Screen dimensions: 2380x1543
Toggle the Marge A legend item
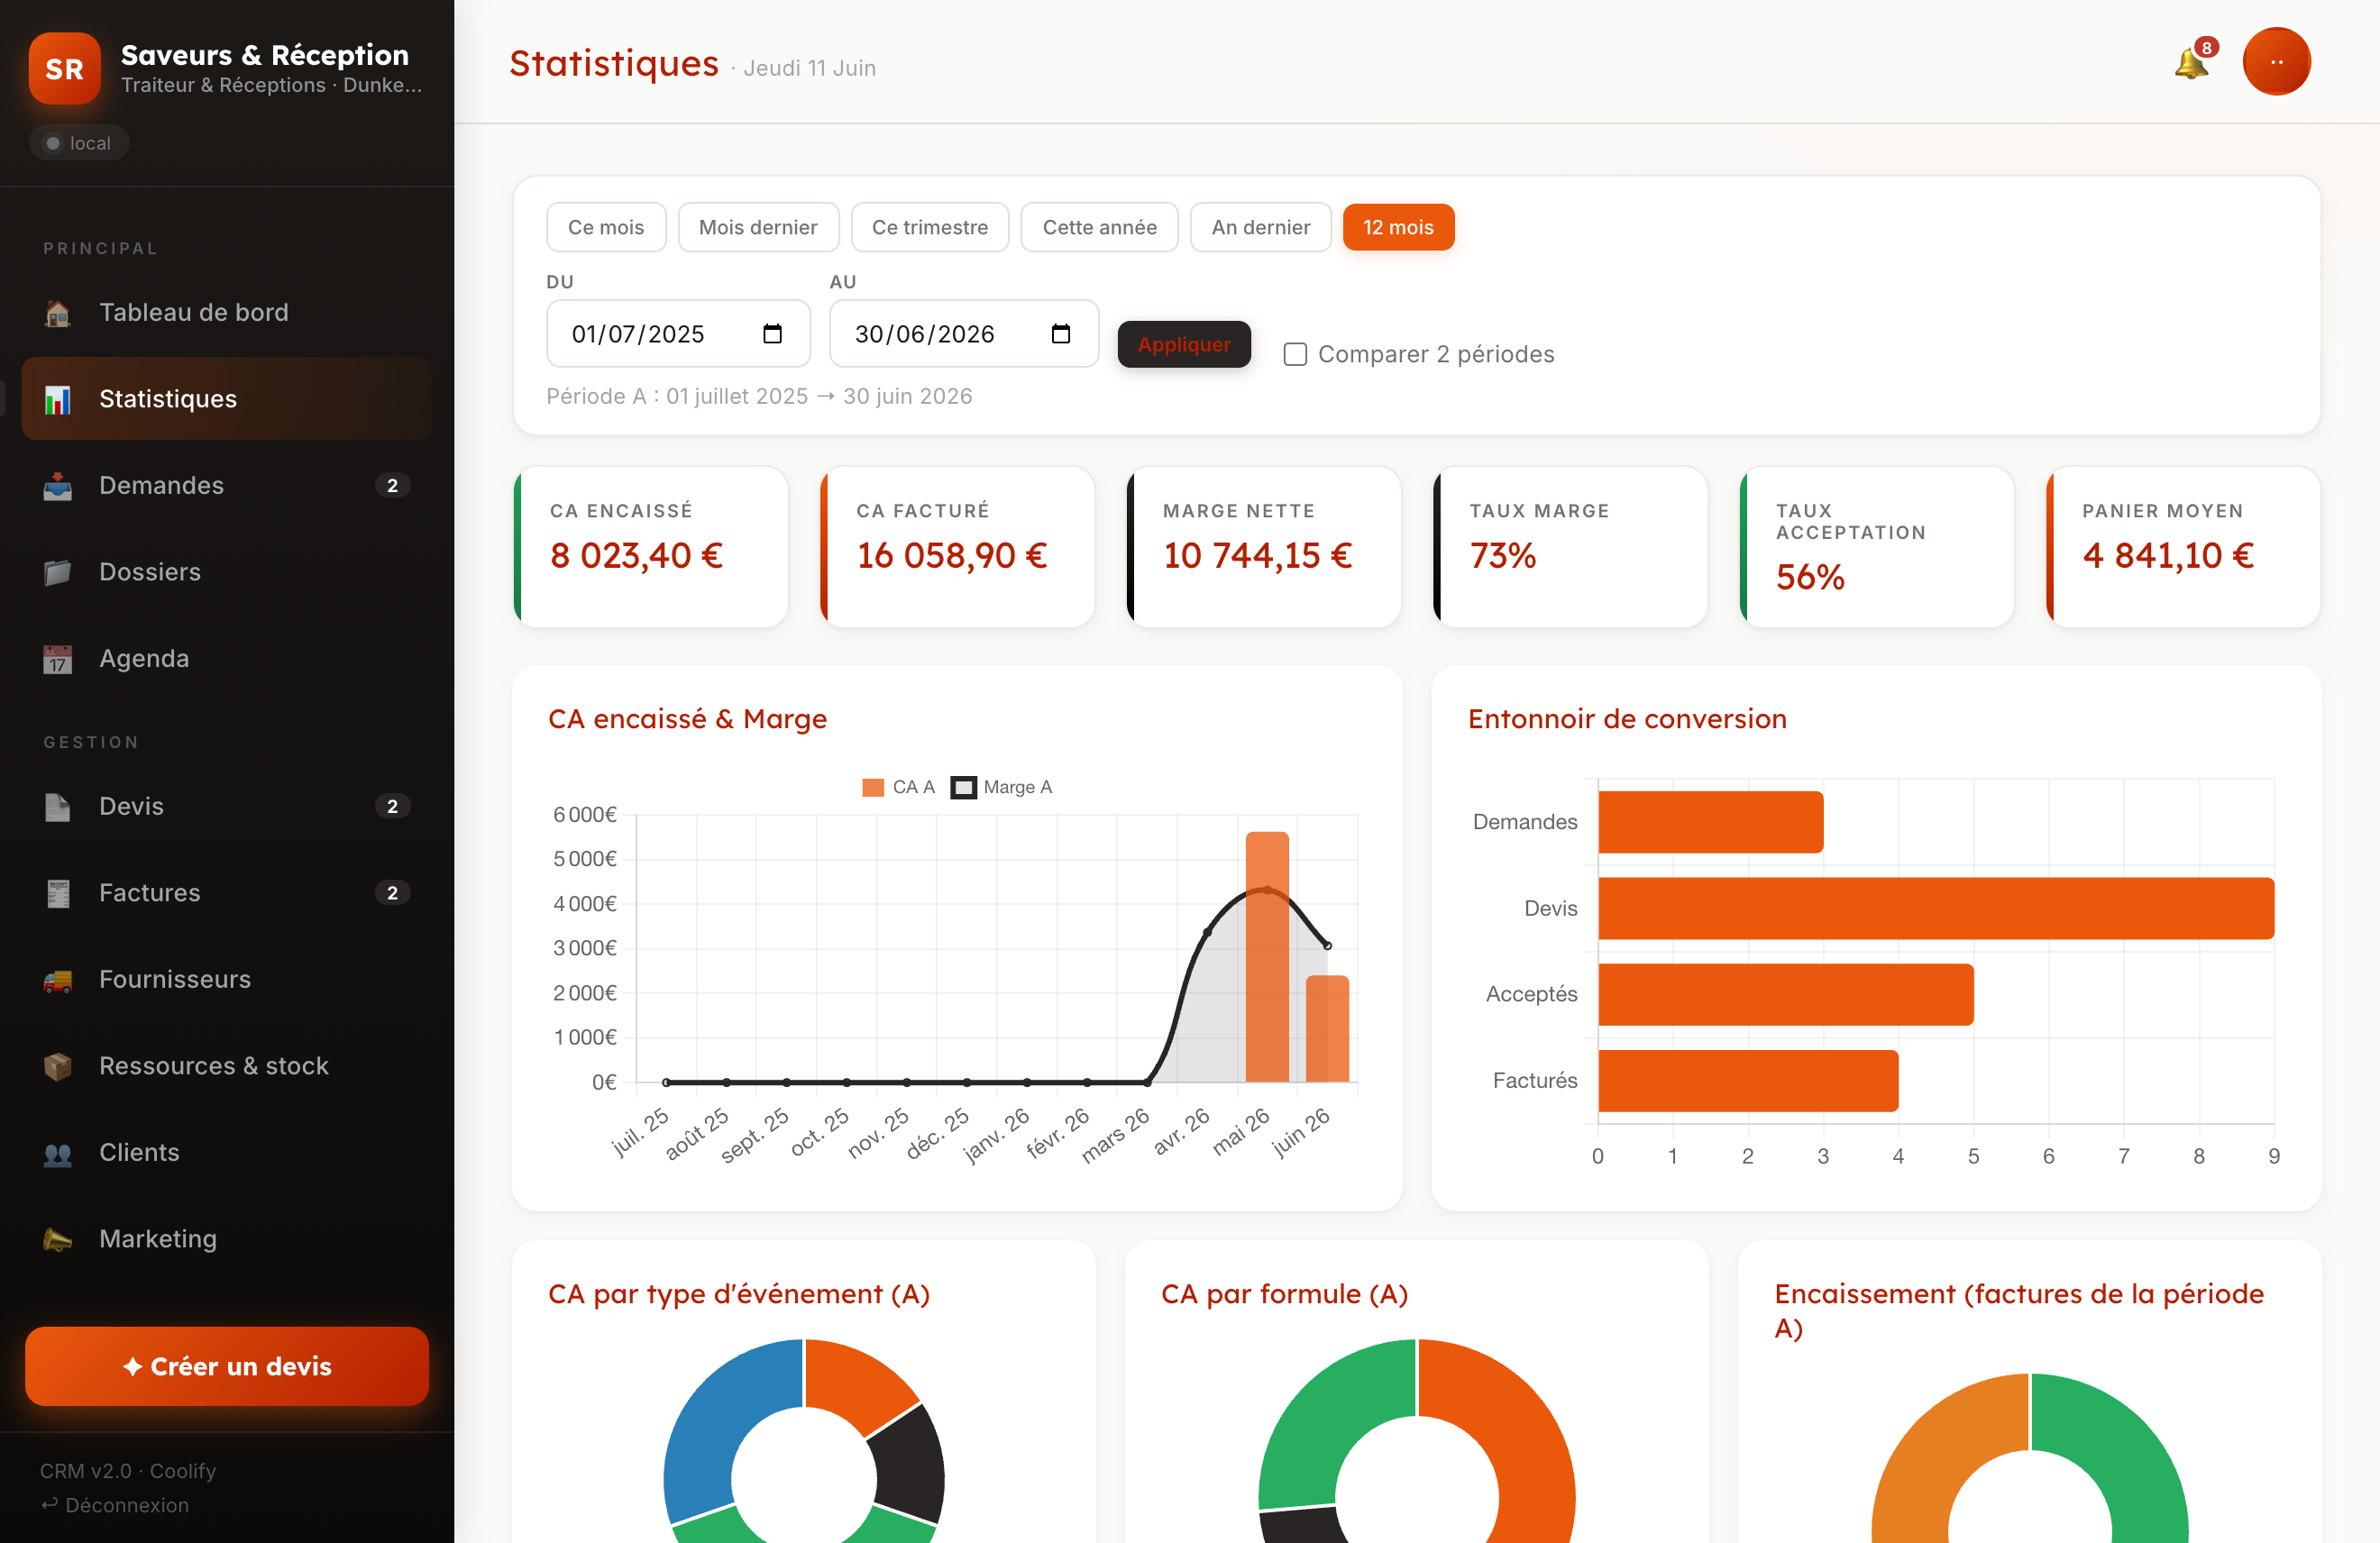(1001, 787)
